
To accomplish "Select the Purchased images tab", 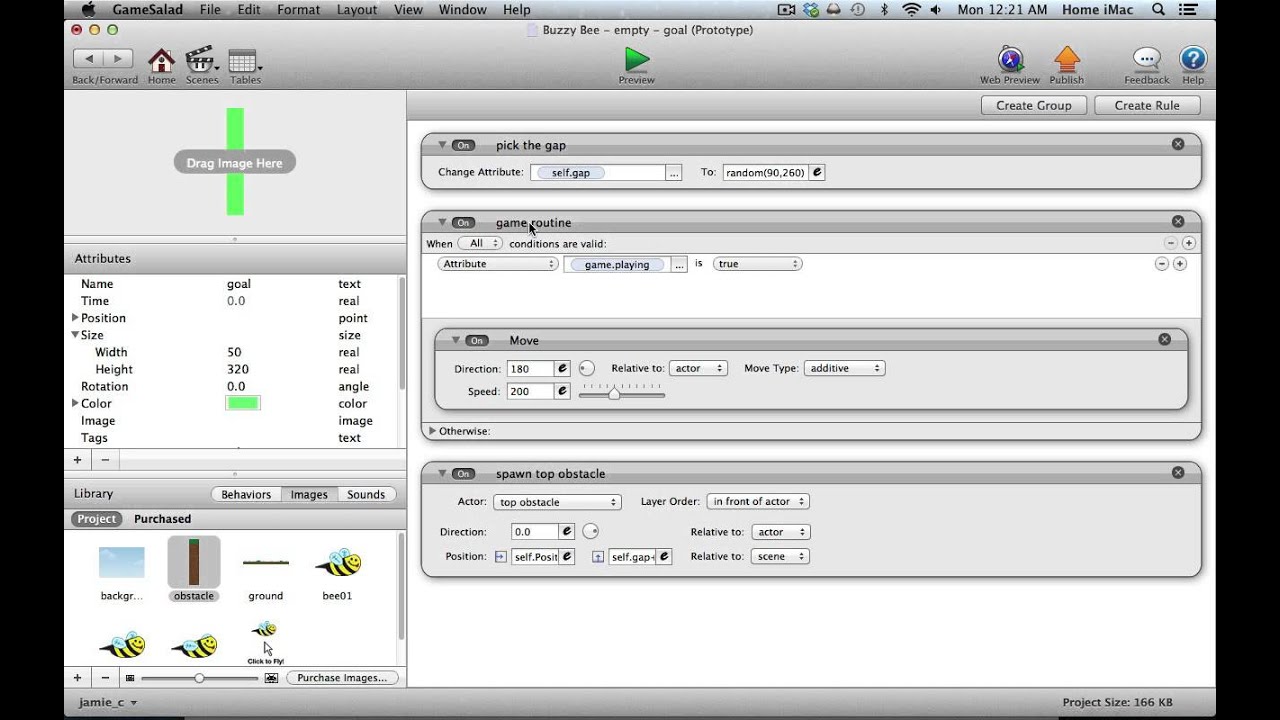I will pyautogui.click(x=162, y=519).
